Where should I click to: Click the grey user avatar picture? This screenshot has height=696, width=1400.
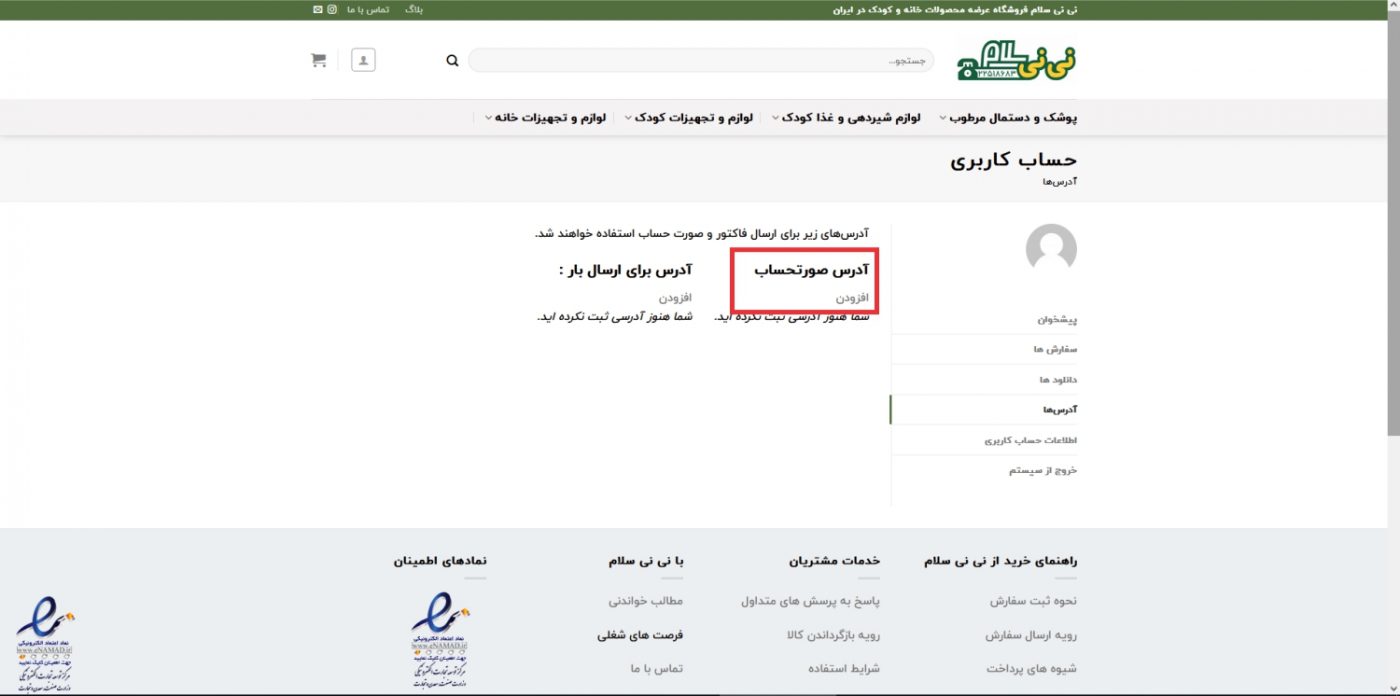click(x=1050, y=249)
